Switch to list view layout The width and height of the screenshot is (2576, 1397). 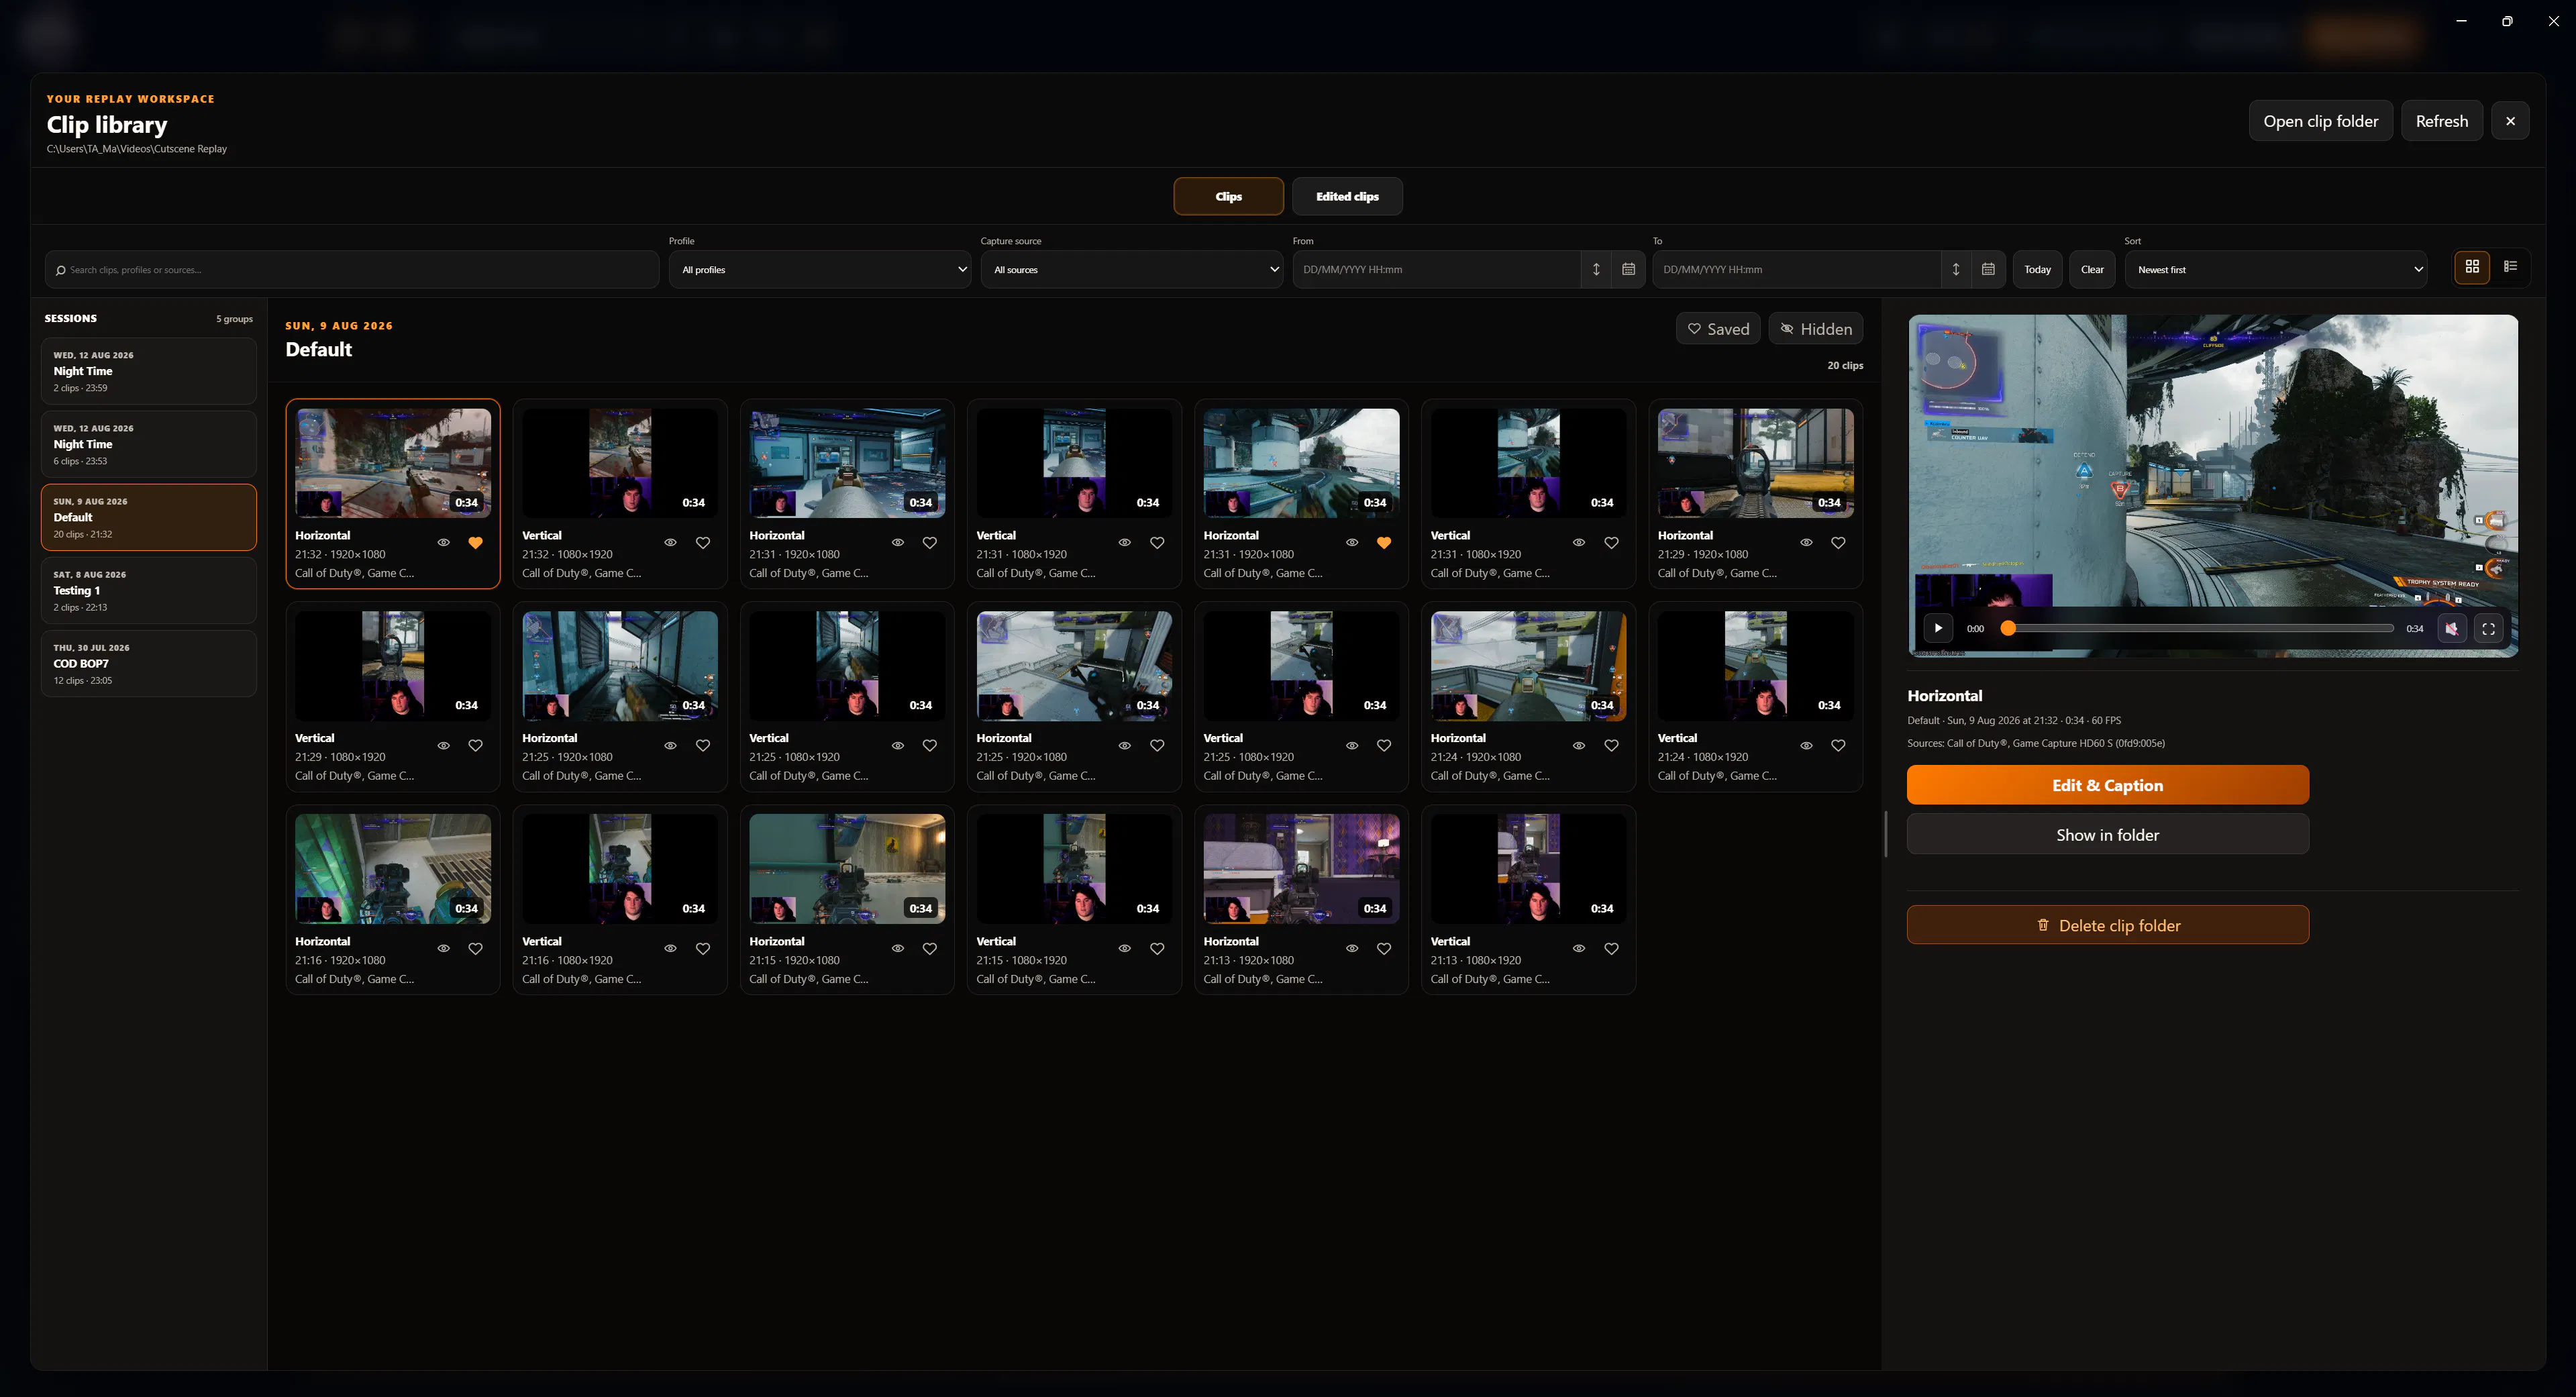2510,267
